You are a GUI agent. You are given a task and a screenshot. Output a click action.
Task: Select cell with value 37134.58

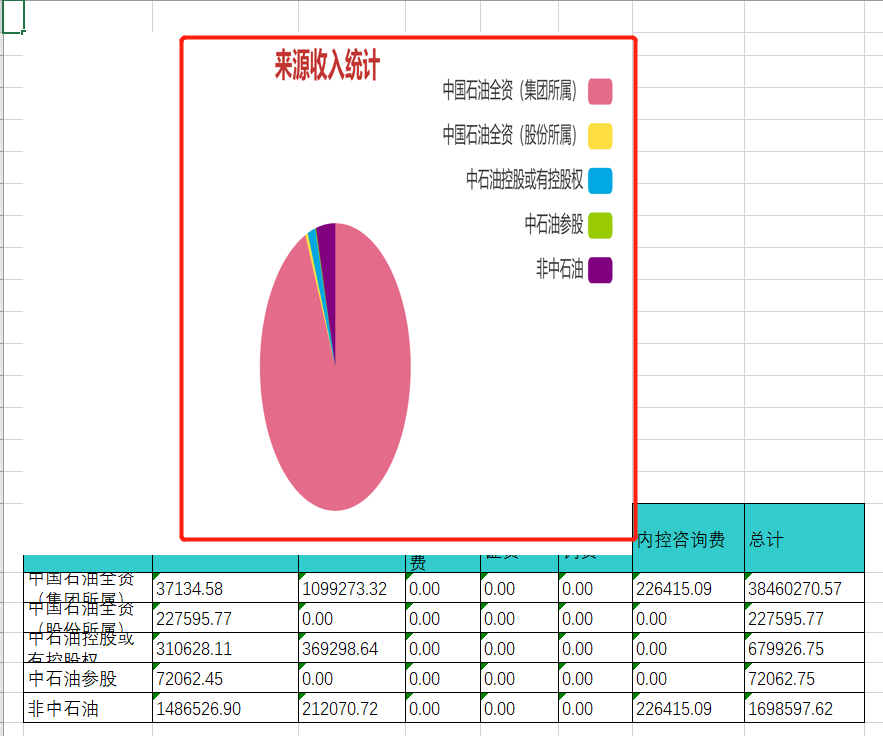coord(225,588)
